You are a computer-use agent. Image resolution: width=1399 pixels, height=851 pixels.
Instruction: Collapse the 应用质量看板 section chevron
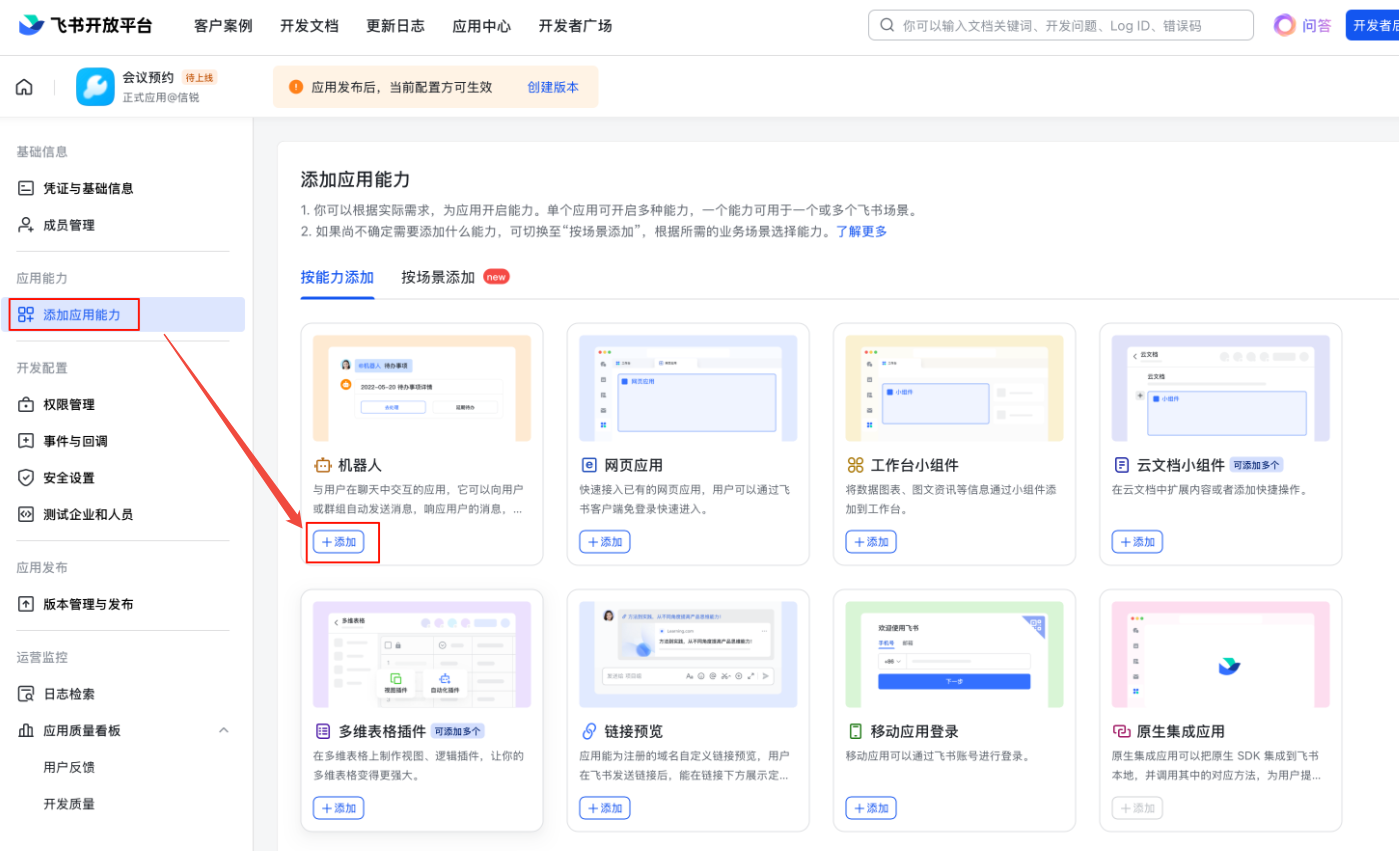click(223, 731)
